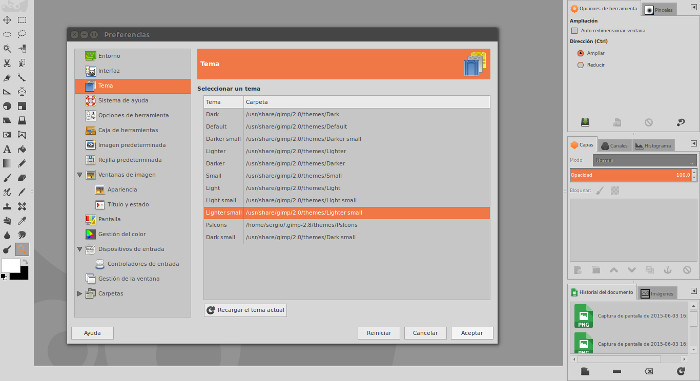
Task: Create a new layer in Capas panel
Action: pyautogui.click(x=578, y=270)
